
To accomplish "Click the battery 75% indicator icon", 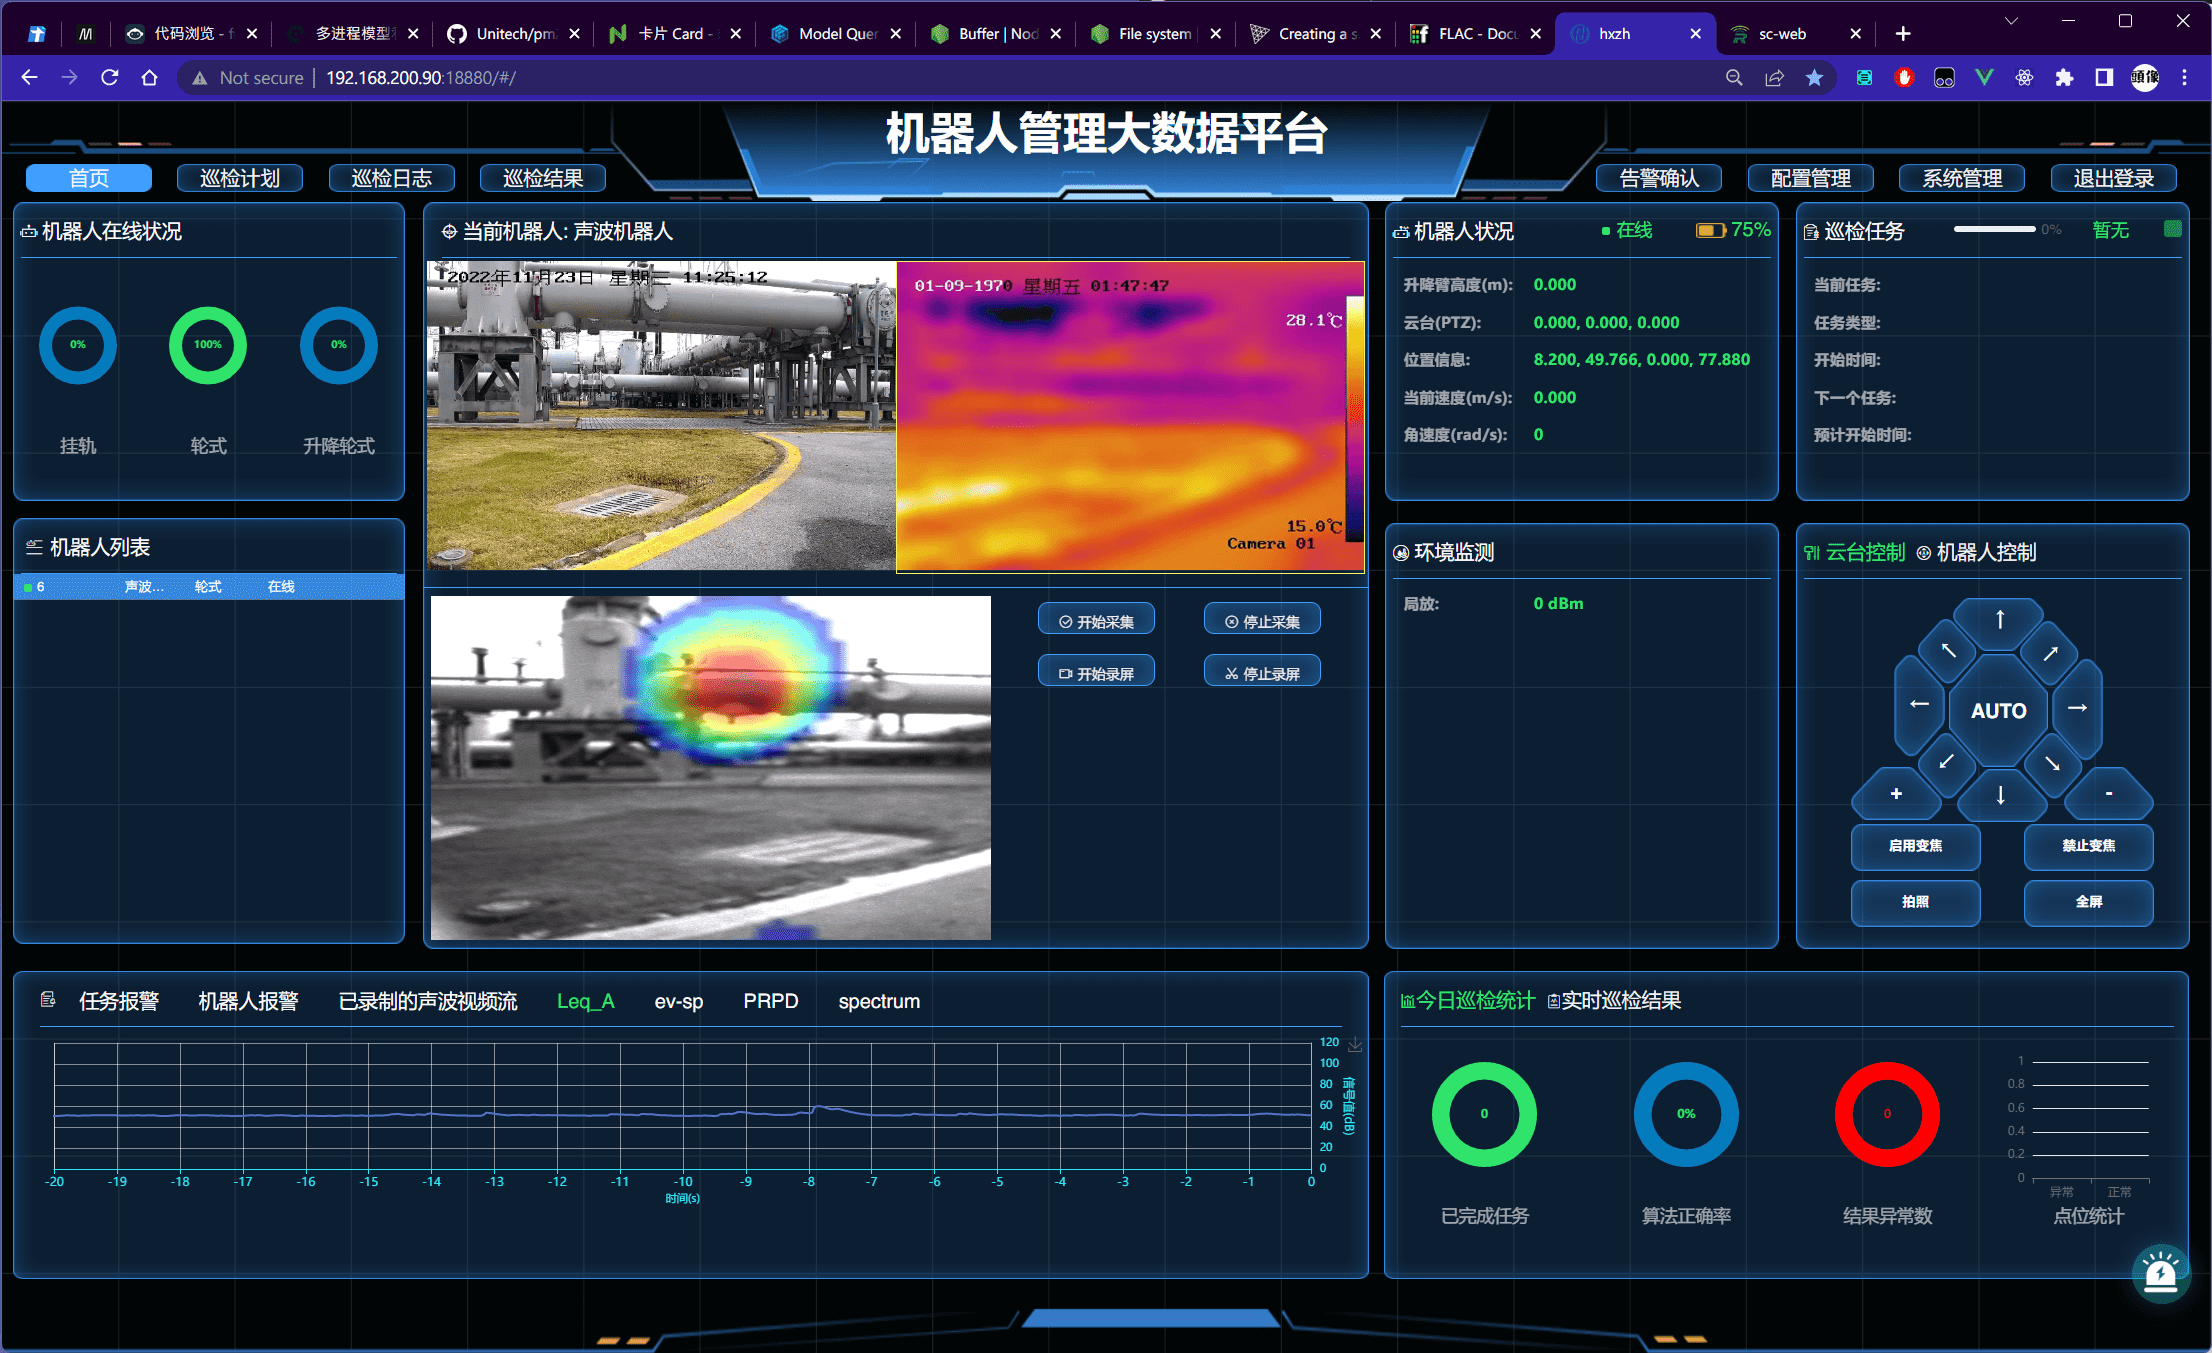I will [x=1710, y=231].
